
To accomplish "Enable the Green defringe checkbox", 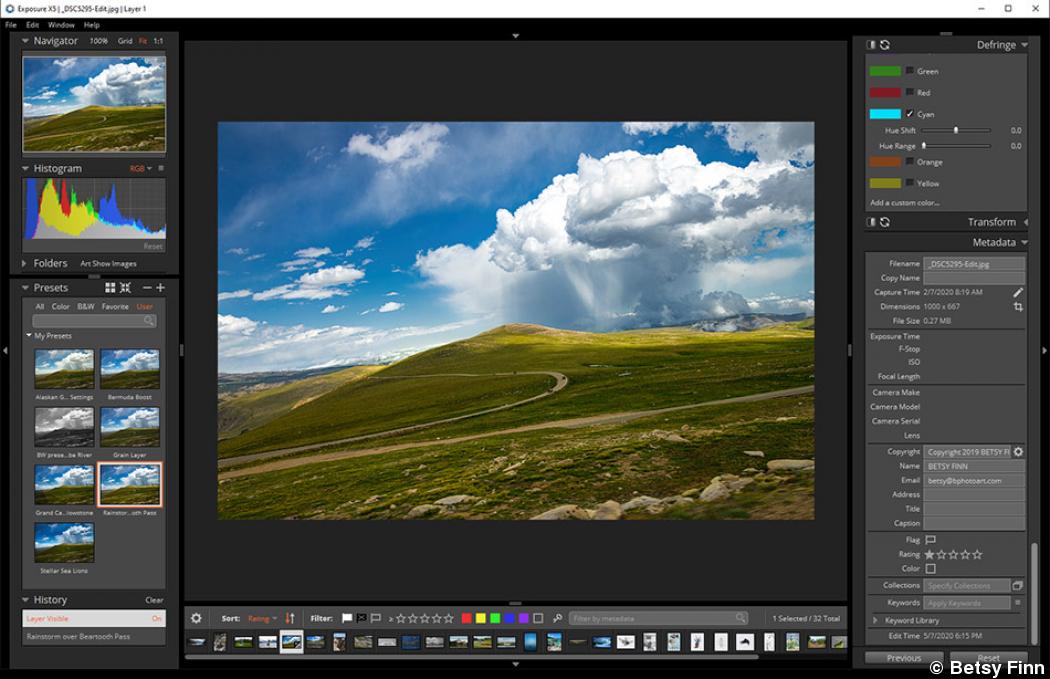I will coord(910,70).
